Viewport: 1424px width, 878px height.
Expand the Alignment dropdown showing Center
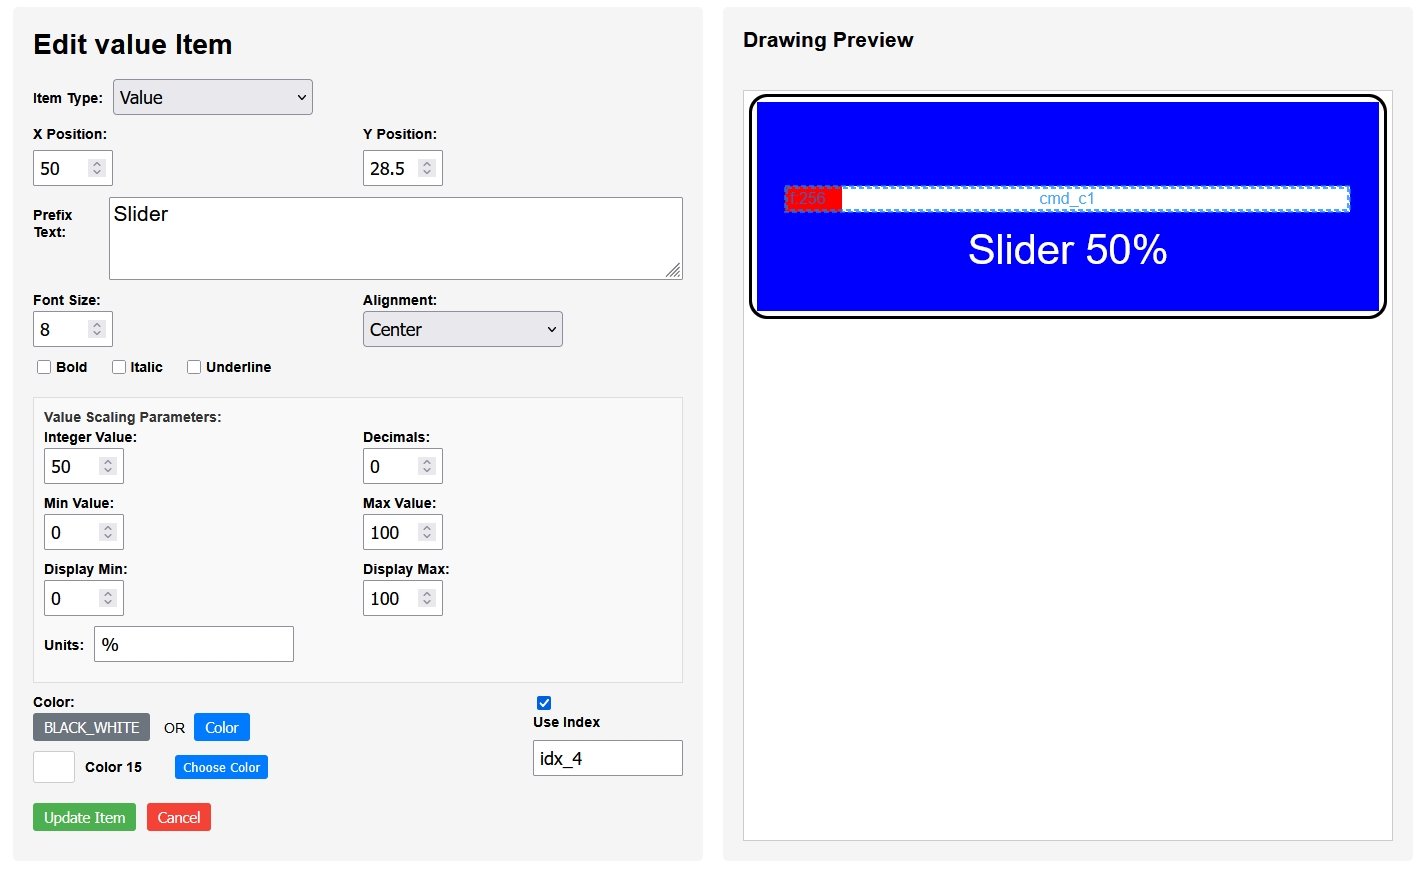pyautogui.click(x=462, y=329)
